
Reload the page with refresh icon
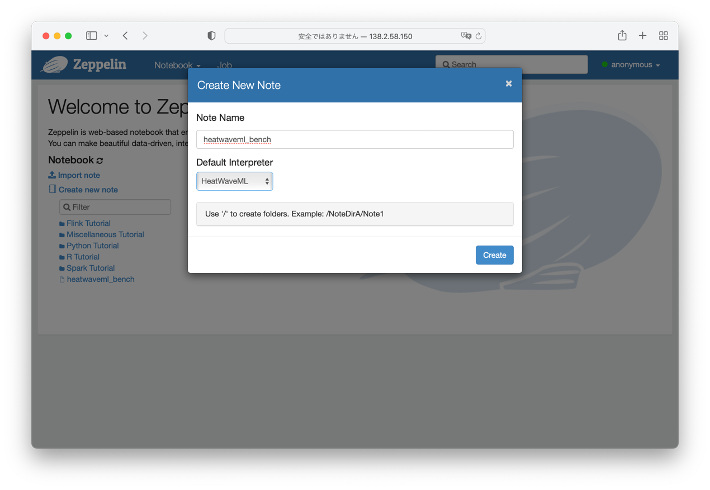pos(478,36)
